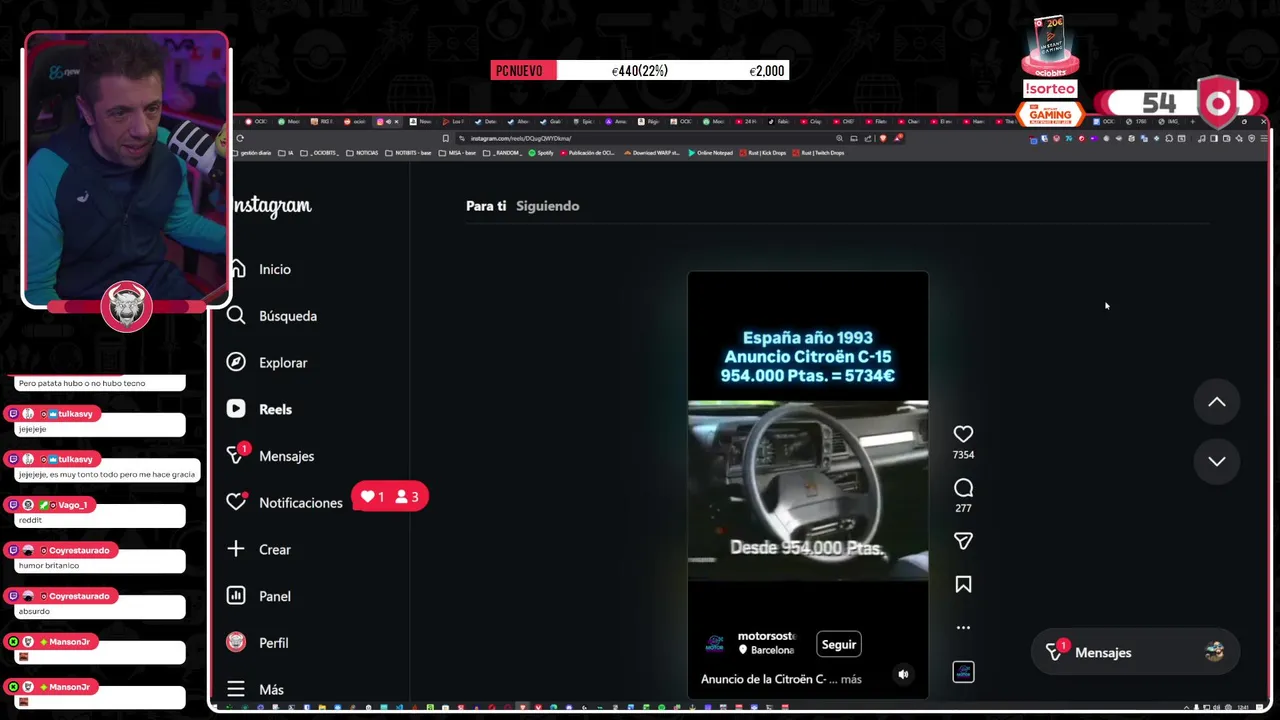Open the Brave Rewards triangle icon
The height and width of the screenshot is (720, 1280).
pos(898,138)
